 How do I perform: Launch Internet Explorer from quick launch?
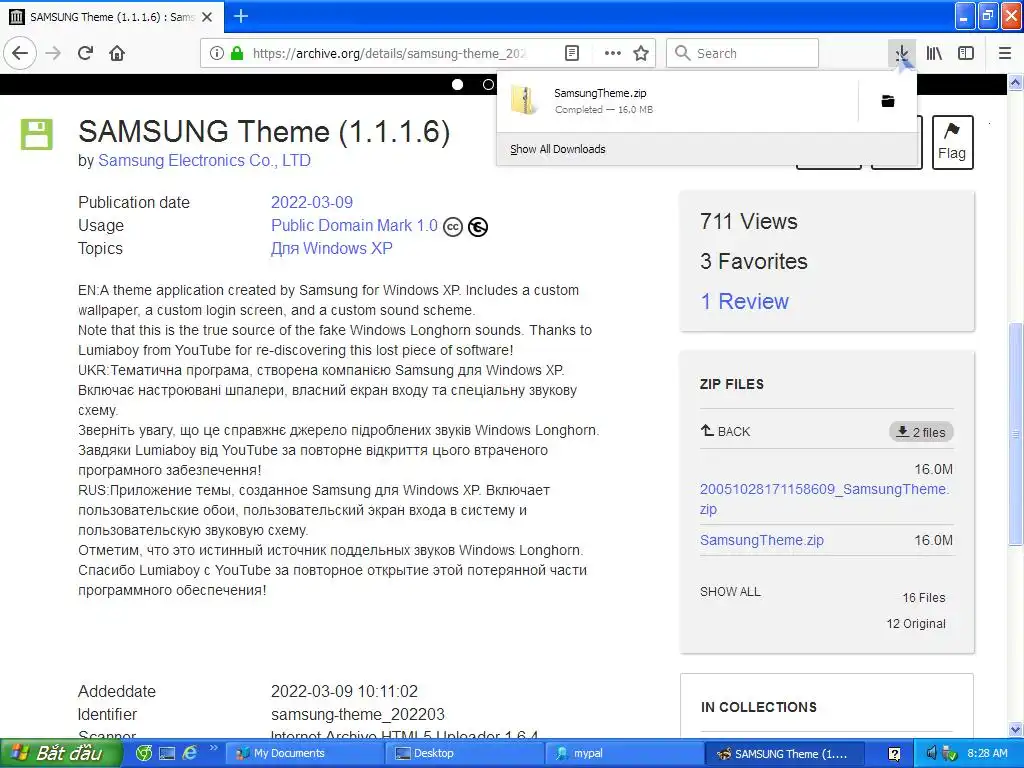point(189,753)
